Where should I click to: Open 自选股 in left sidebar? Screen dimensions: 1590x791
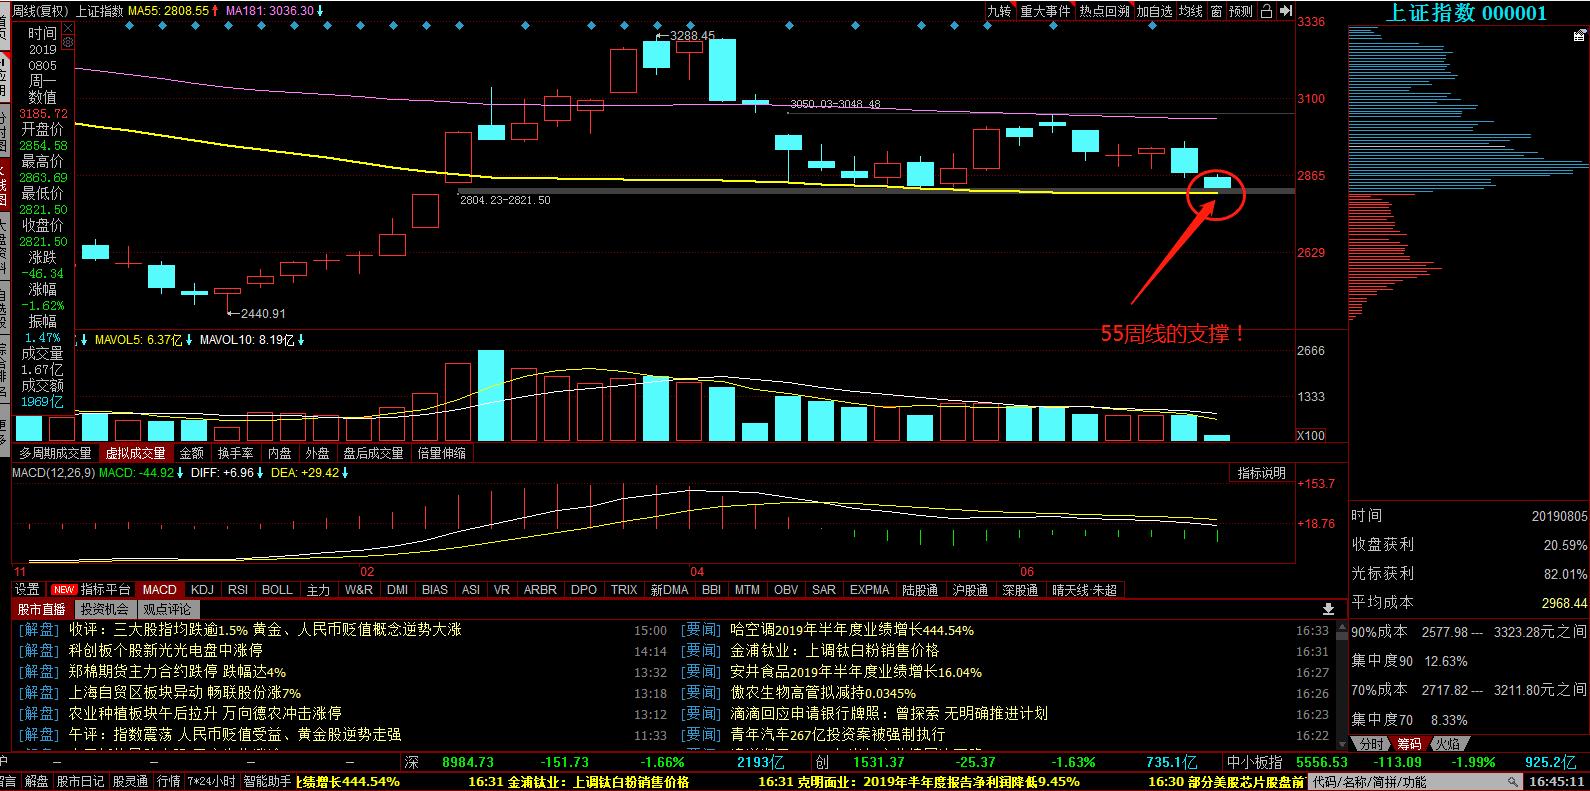(x=4, y=308)
